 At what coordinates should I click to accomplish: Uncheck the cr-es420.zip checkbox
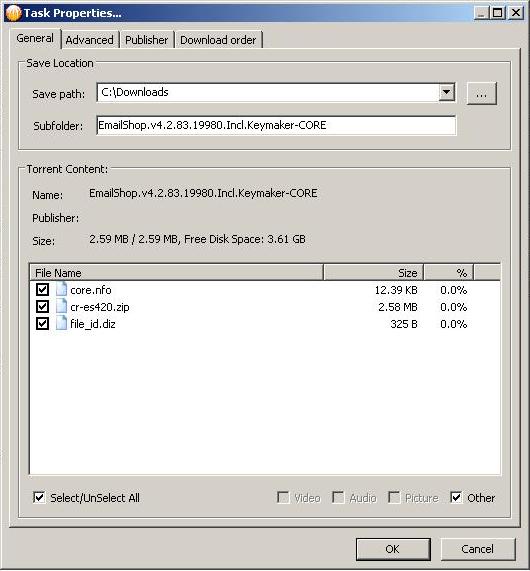click(42, 307)
